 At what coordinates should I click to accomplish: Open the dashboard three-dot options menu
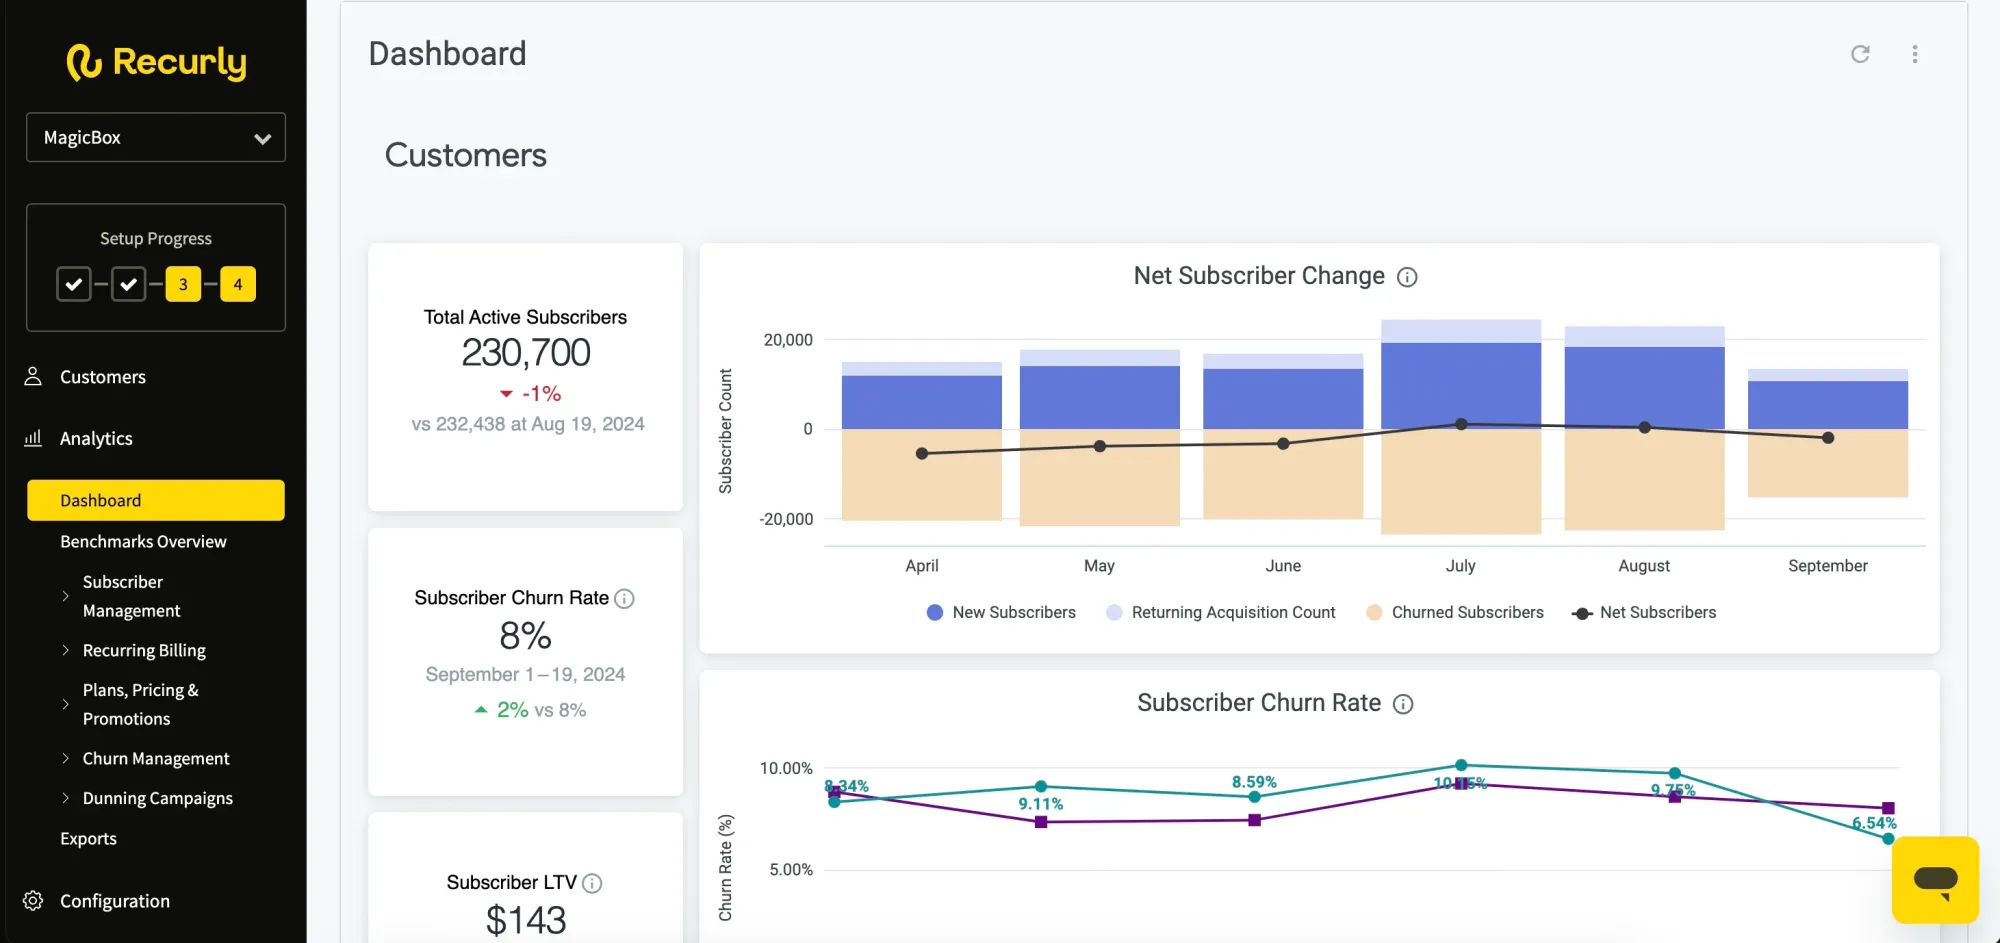coord(1915,54)
